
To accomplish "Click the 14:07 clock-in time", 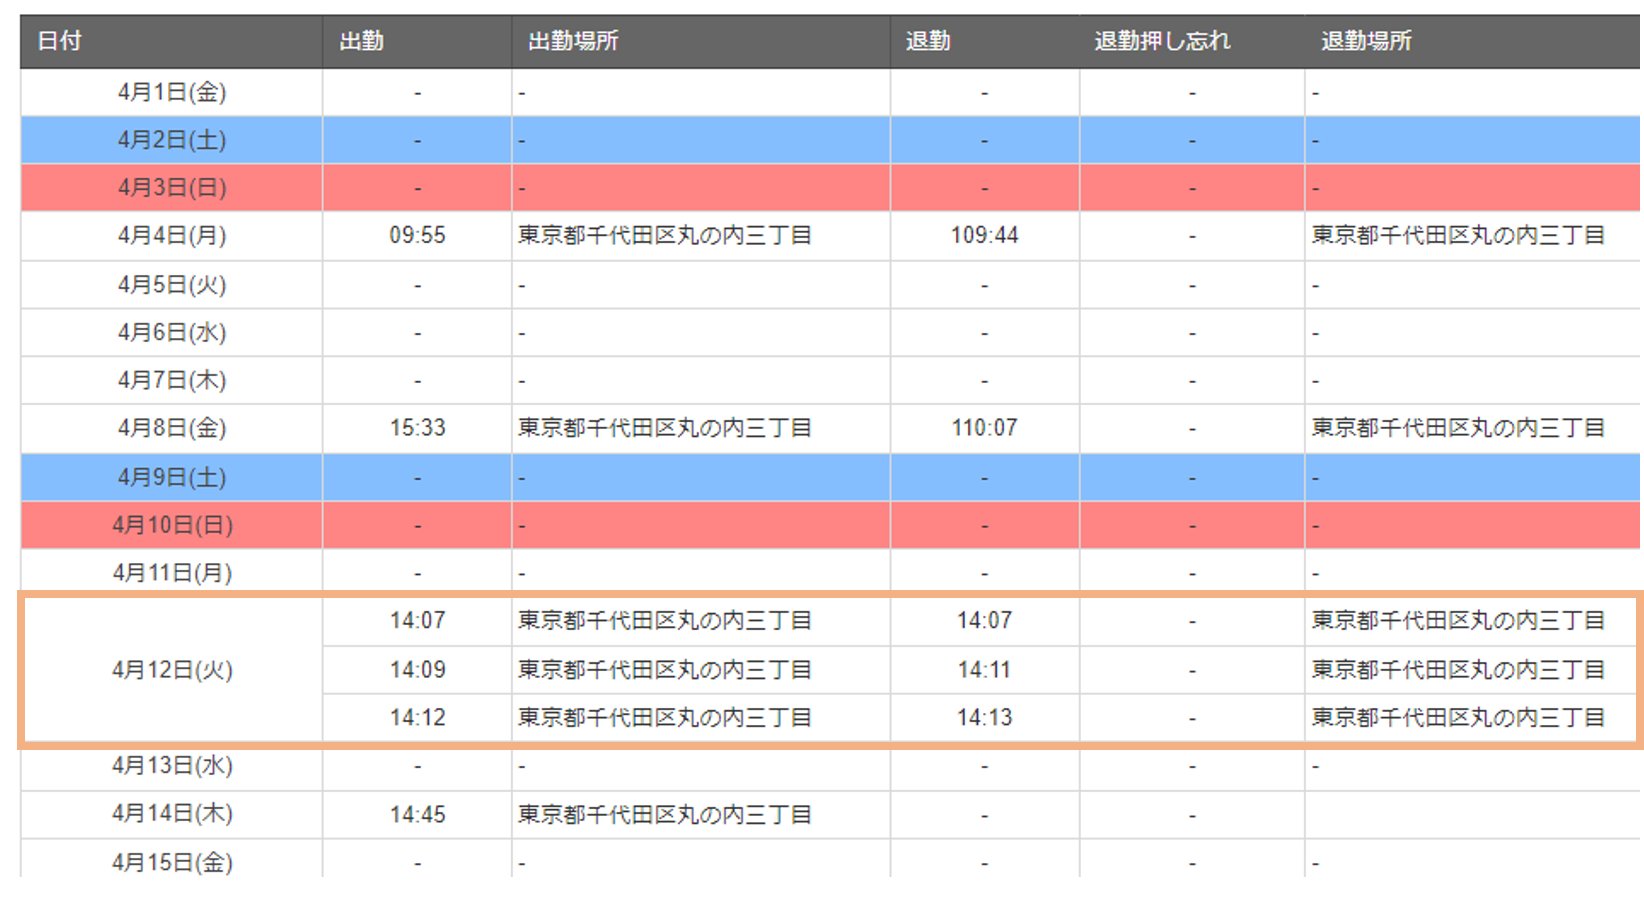I will [417, 621].
